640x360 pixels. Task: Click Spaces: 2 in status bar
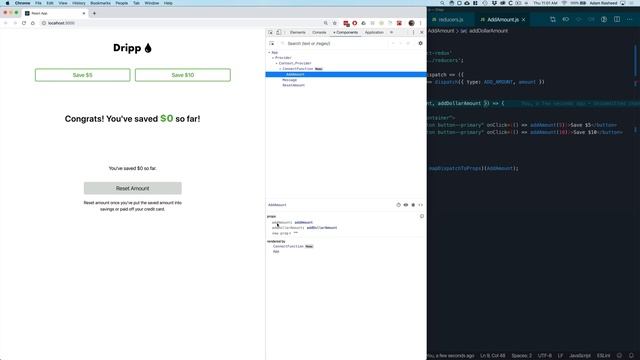coord(522,356)
